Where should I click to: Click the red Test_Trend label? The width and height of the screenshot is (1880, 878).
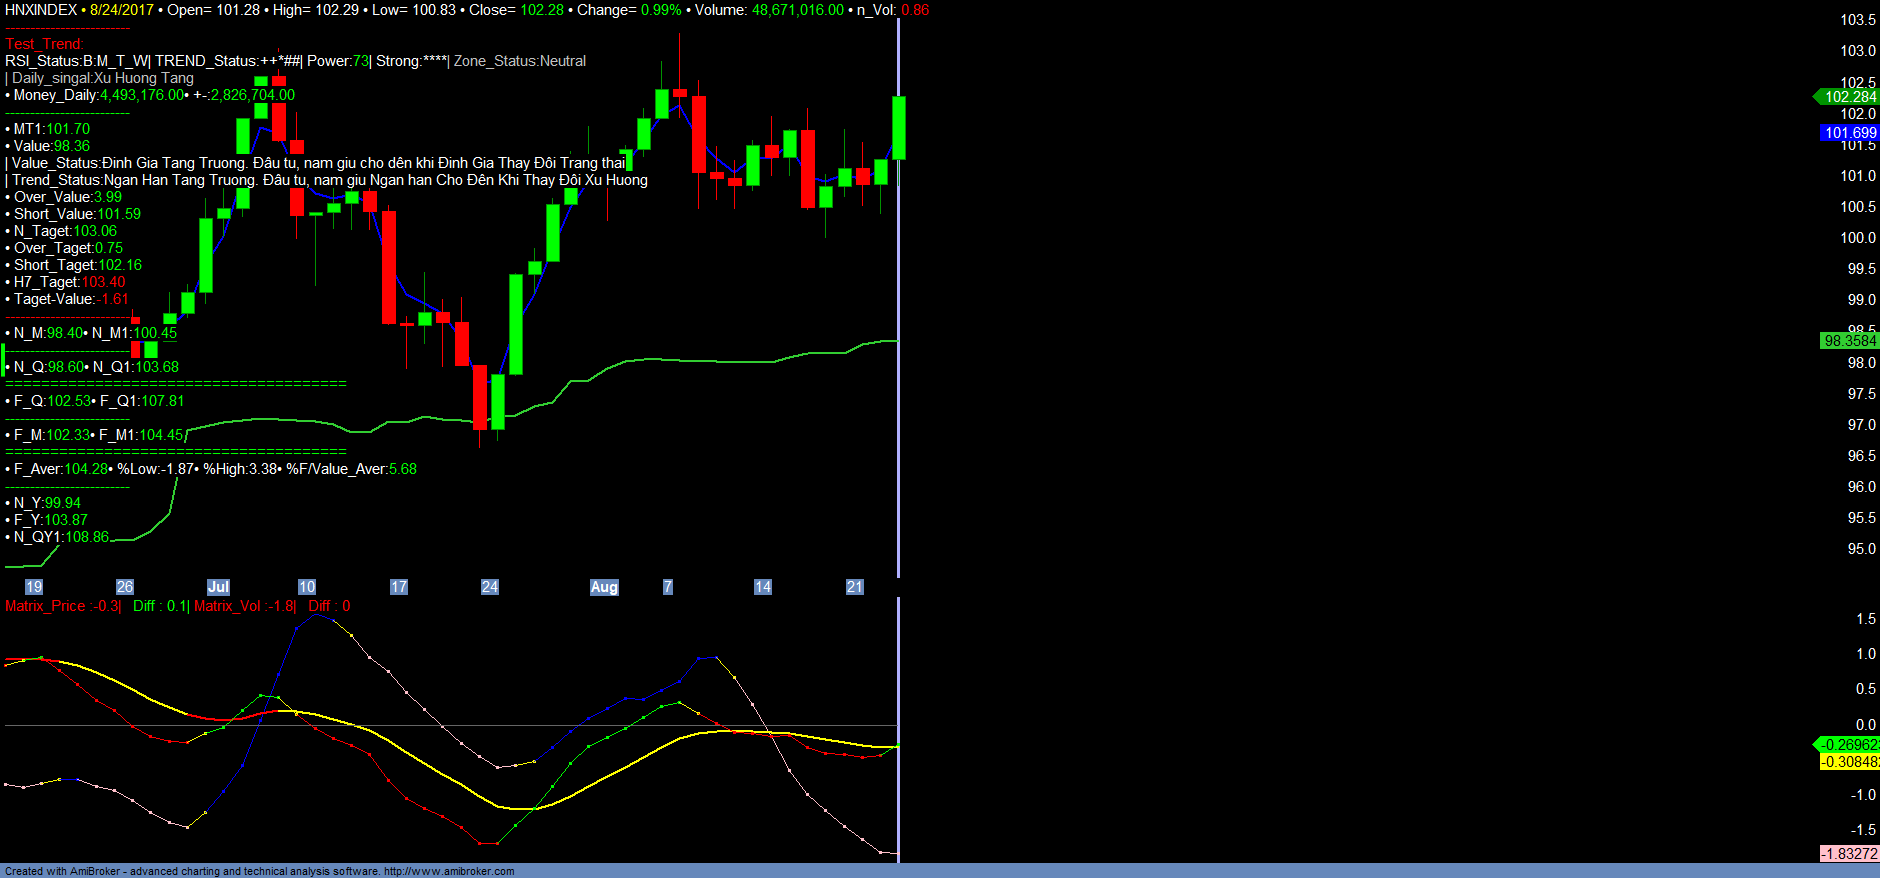pyautogui.click(x=45, y=44)
